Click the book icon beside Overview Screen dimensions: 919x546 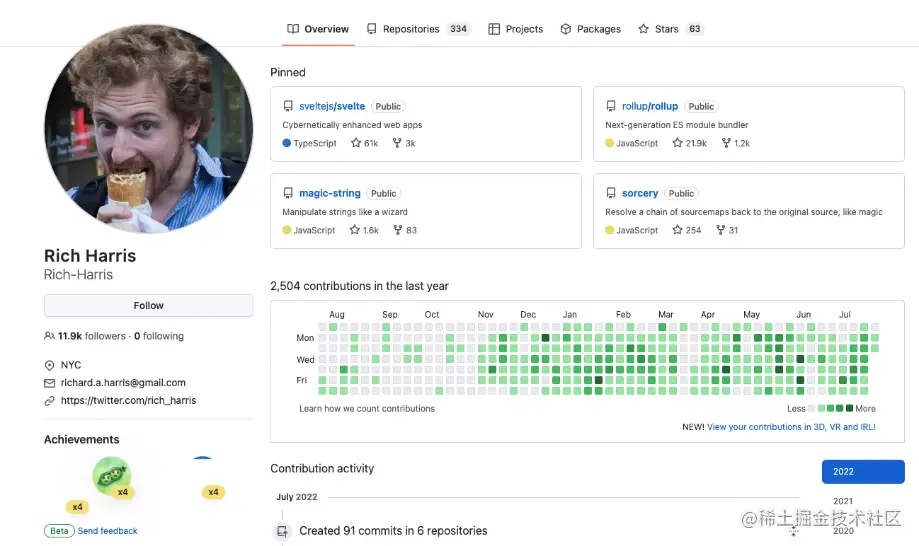tap(293, 29)
